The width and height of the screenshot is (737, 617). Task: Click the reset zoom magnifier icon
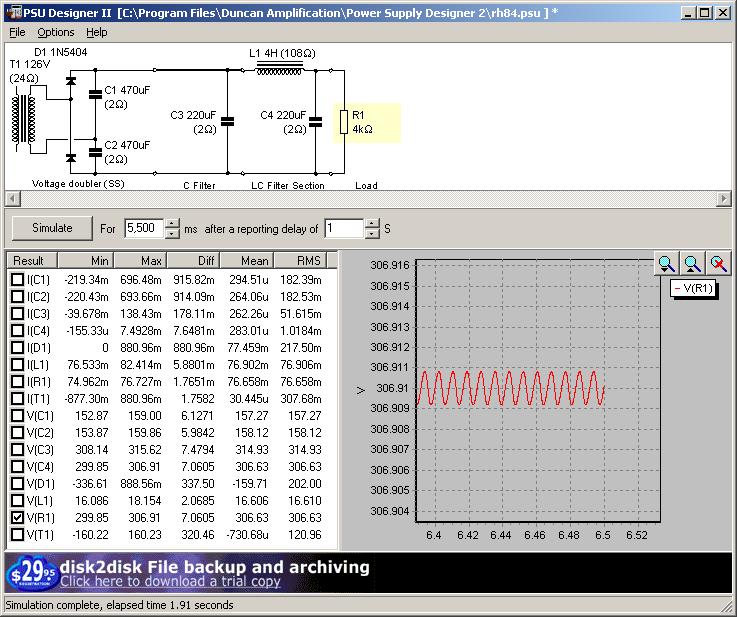[718, 264]
